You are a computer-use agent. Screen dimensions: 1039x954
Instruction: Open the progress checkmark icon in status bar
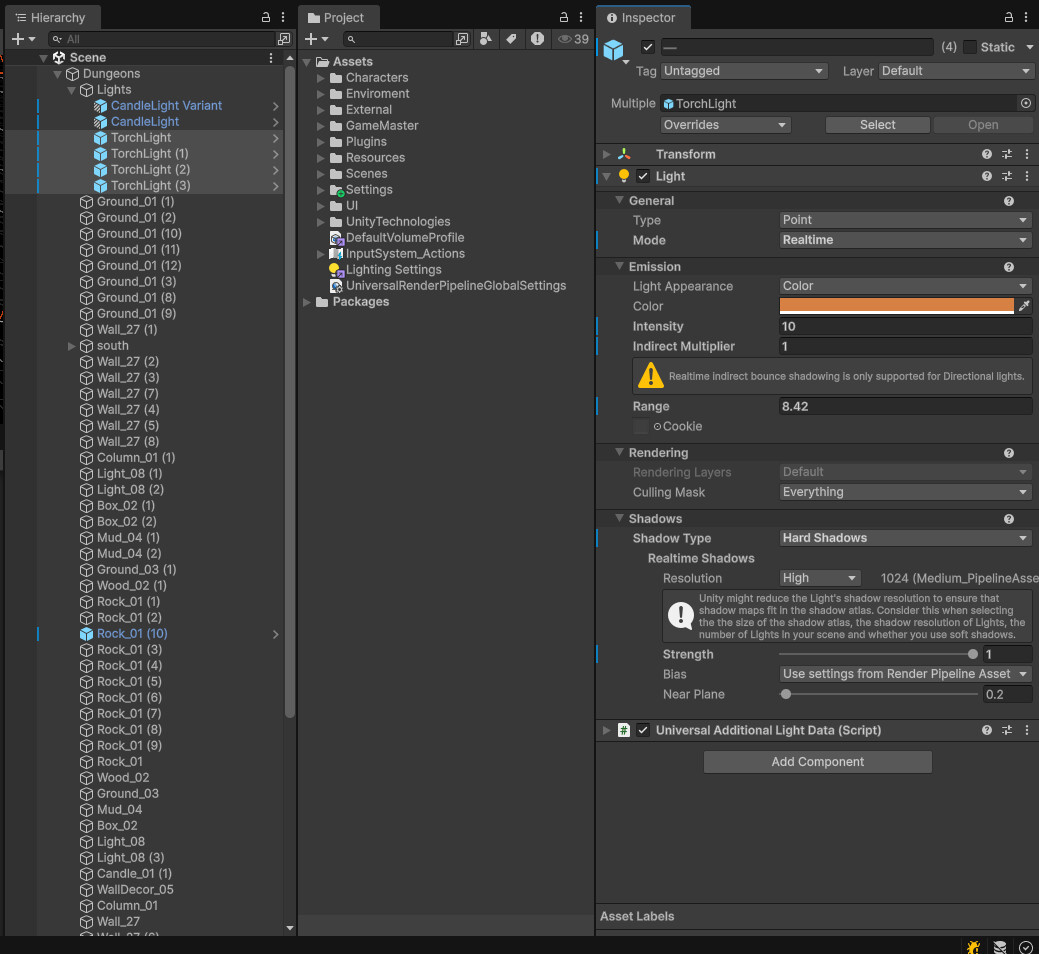coord(1025,947)
